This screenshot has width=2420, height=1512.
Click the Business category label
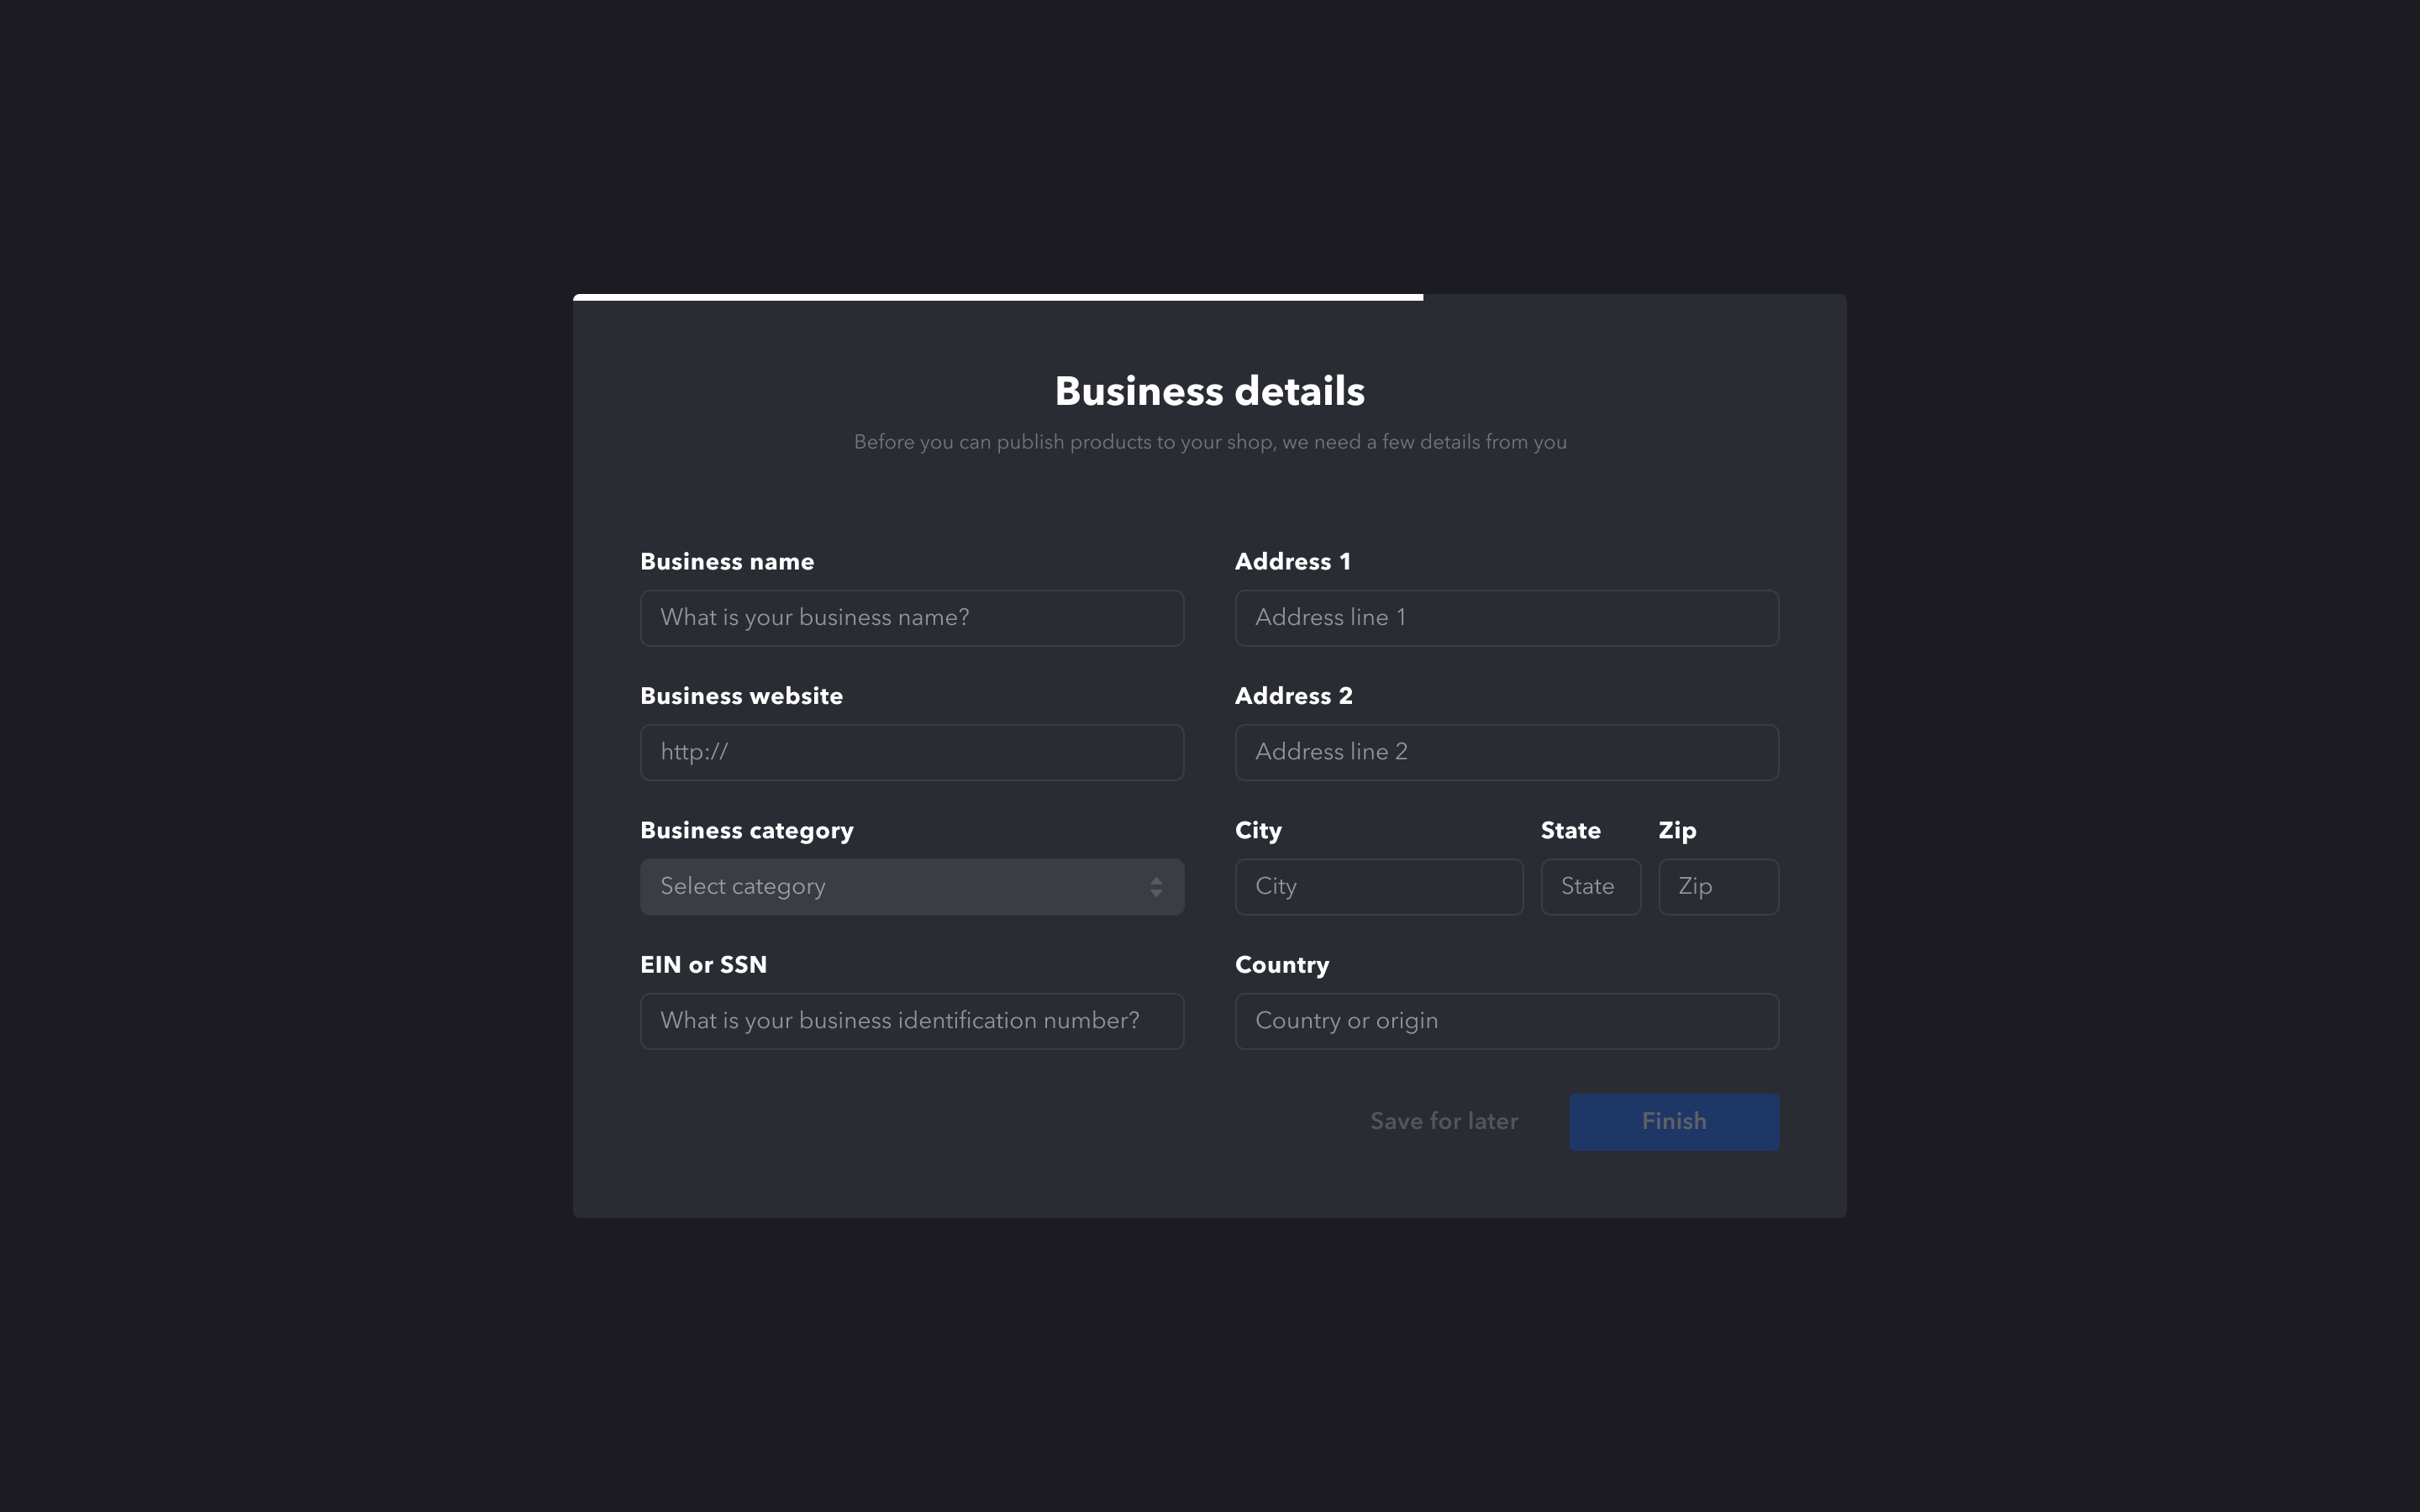click(x=746, y=831)
